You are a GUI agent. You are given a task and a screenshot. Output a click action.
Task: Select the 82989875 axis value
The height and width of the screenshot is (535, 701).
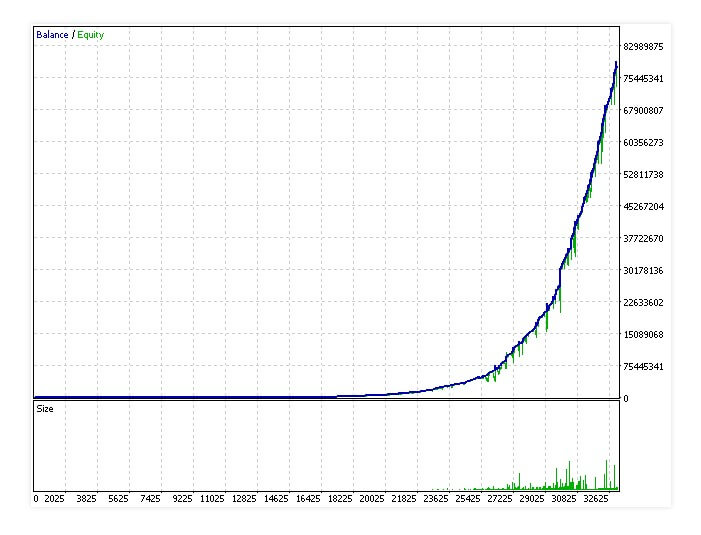click(643, 46)
